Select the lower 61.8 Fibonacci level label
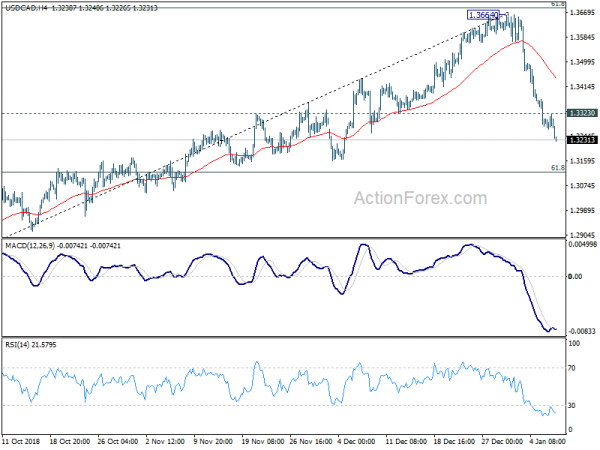The width and height of the screenshot is (600, 450). coord(558,168)
